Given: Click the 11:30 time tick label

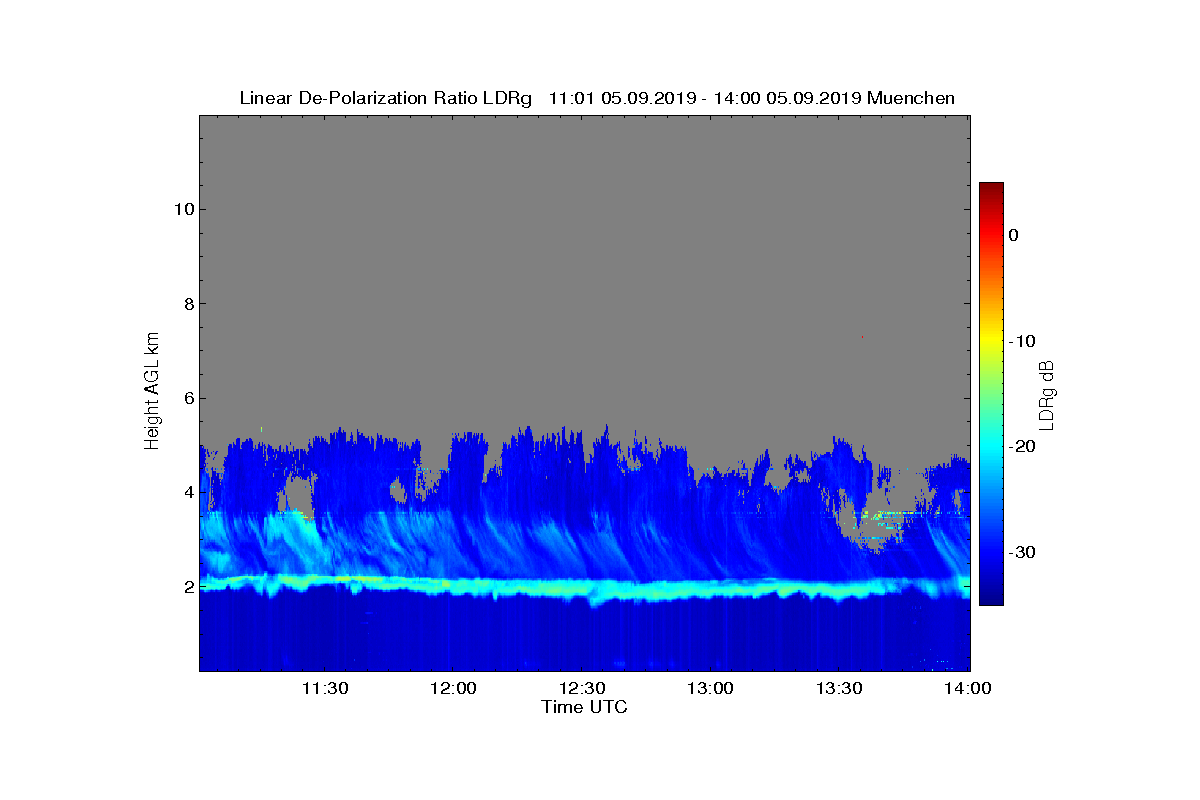Looking at the screenshot, I should [324, 688].
